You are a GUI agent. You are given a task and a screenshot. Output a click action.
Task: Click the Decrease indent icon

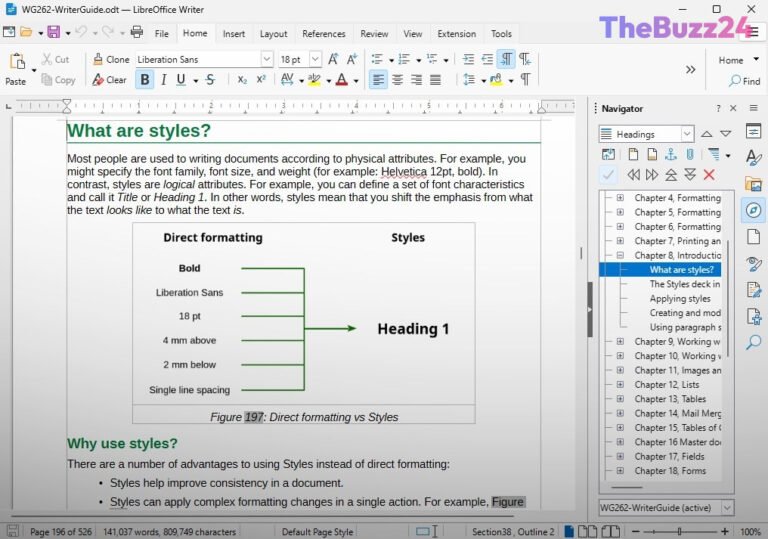point(487,59)
